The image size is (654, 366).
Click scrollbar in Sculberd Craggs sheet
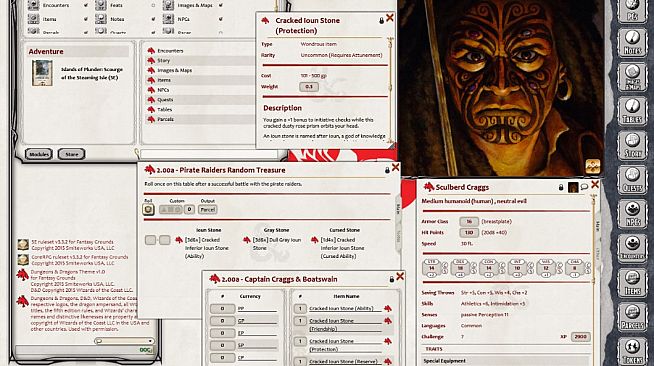(594, 279)
